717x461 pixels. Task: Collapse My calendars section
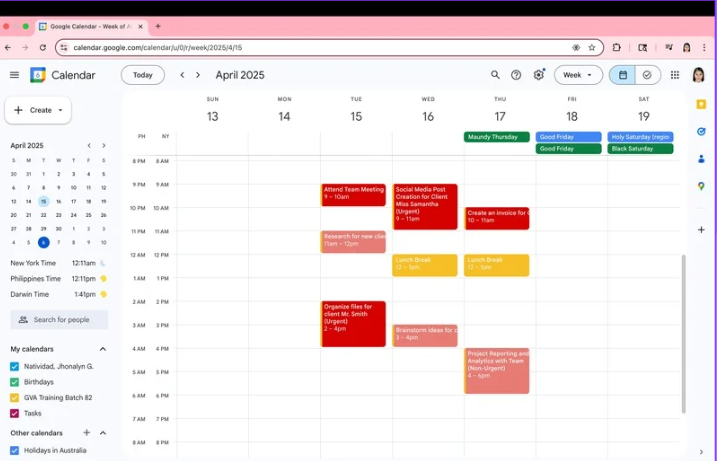click(103, 349)
